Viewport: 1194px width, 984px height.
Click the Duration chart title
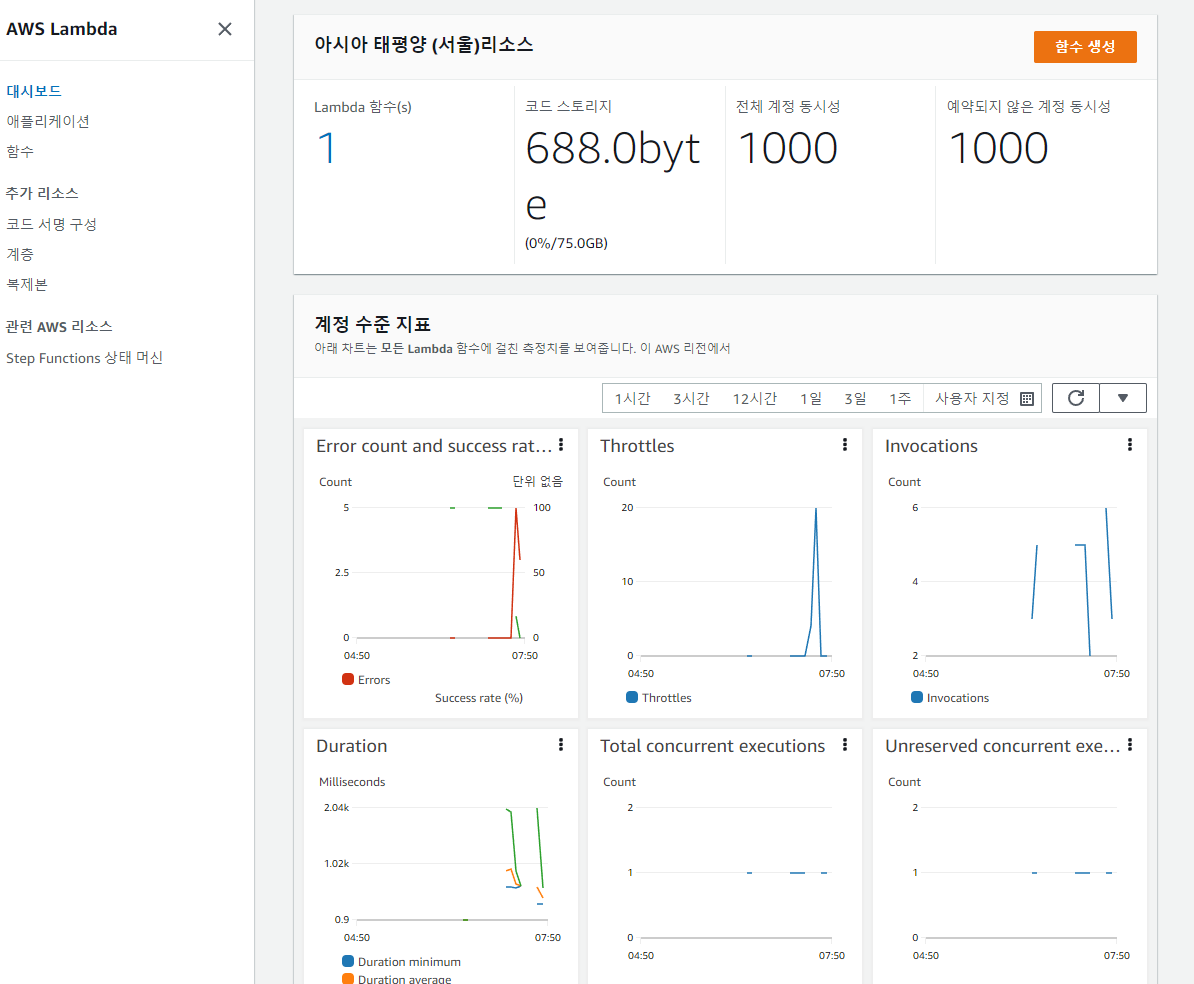click(x=352, y=746)
